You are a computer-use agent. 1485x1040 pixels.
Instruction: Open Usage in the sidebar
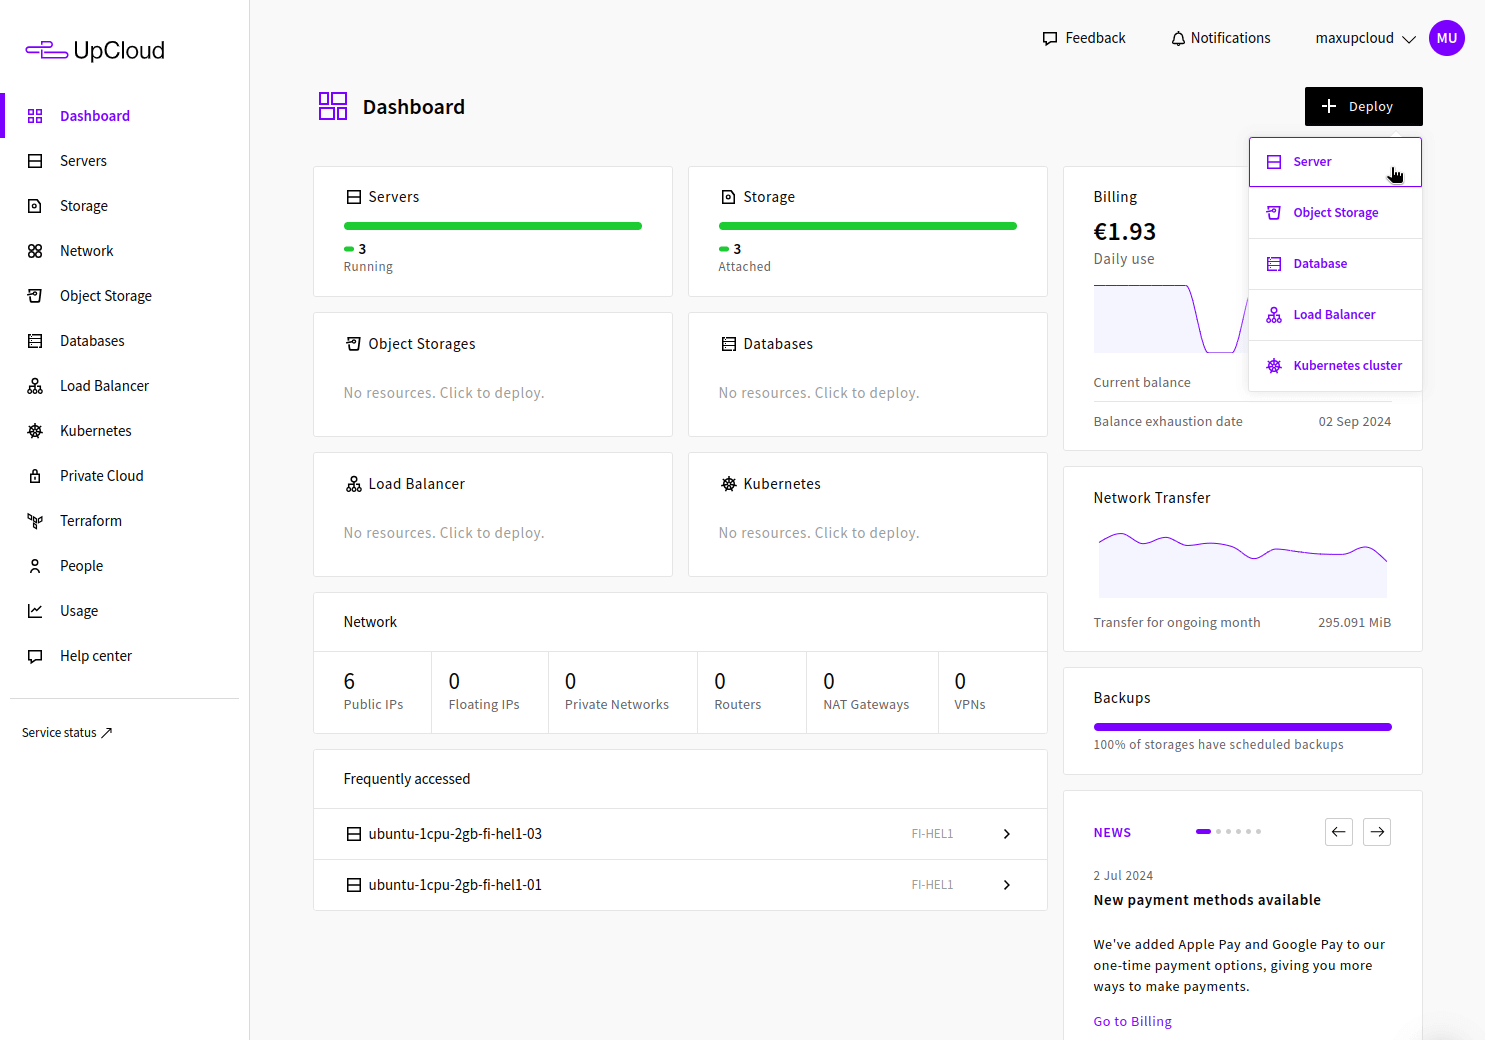pyautogui.click(x=124, y=611)
